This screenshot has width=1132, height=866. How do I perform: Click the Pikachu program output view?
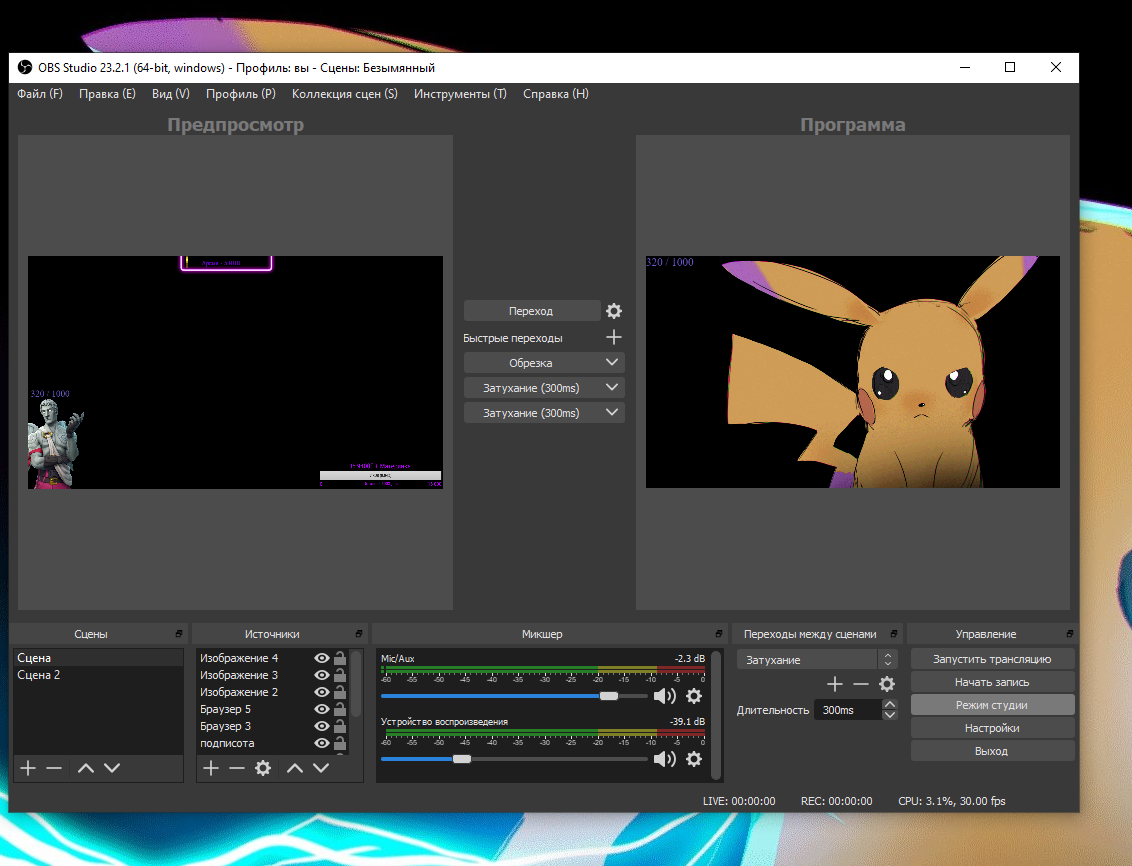point(853,372)
